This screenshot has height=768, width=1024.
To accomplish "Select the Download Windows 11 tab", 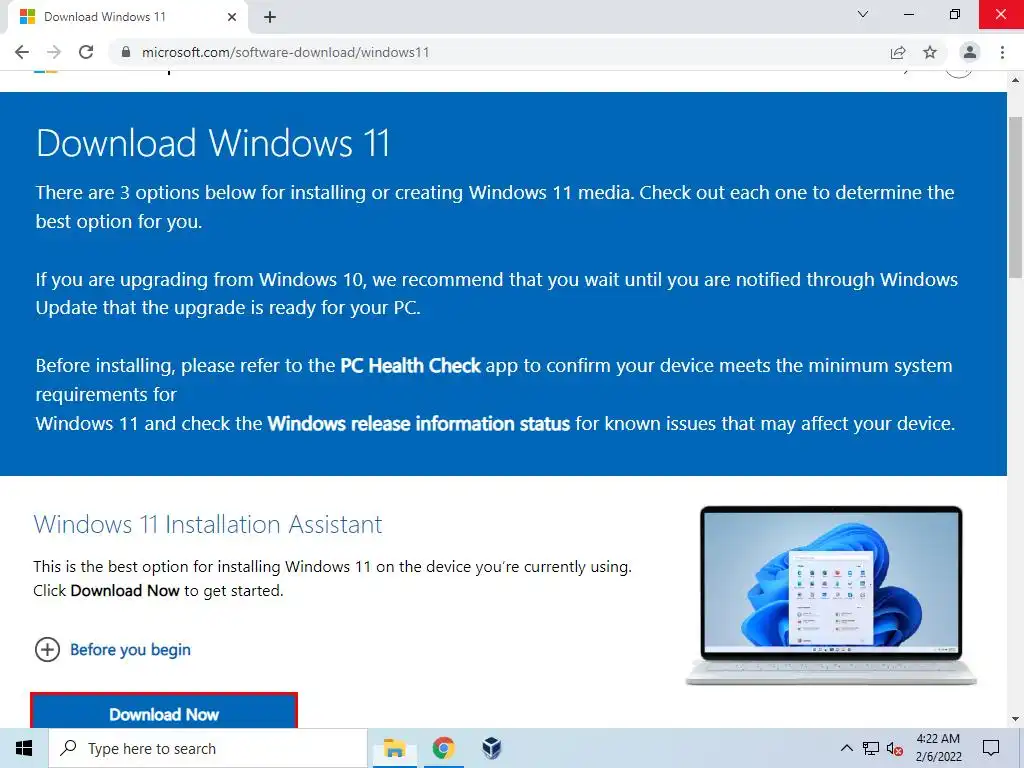I will [128, 17].
